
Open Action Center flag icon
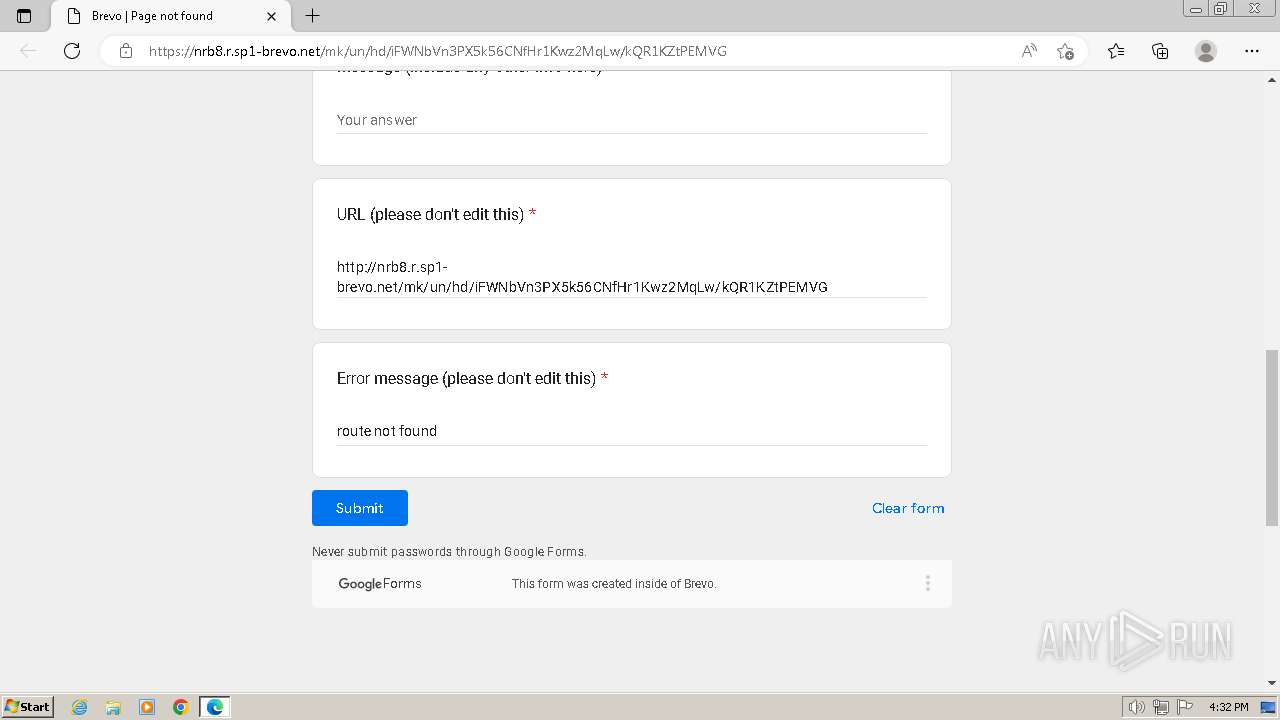click(1184, 707)
